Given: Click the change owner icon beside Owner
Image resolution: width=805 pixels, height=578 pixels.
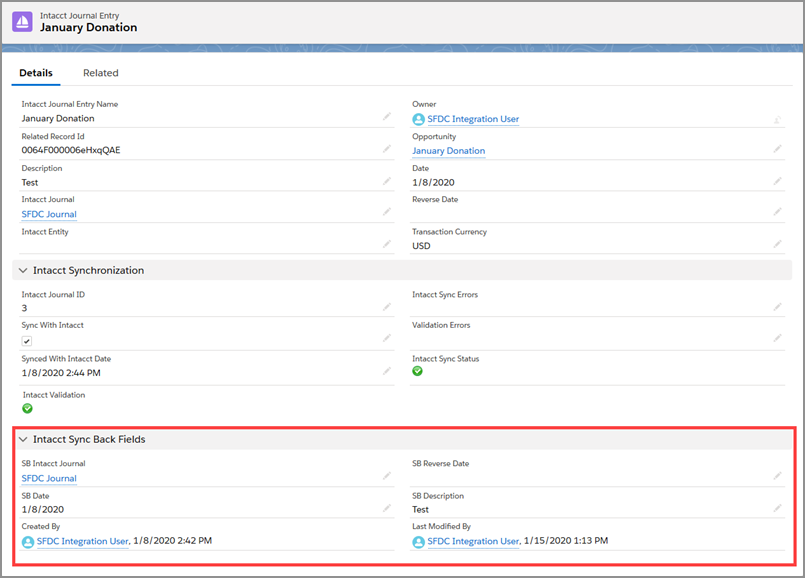Looking at the screenshot, I should [x=777, y=118].
